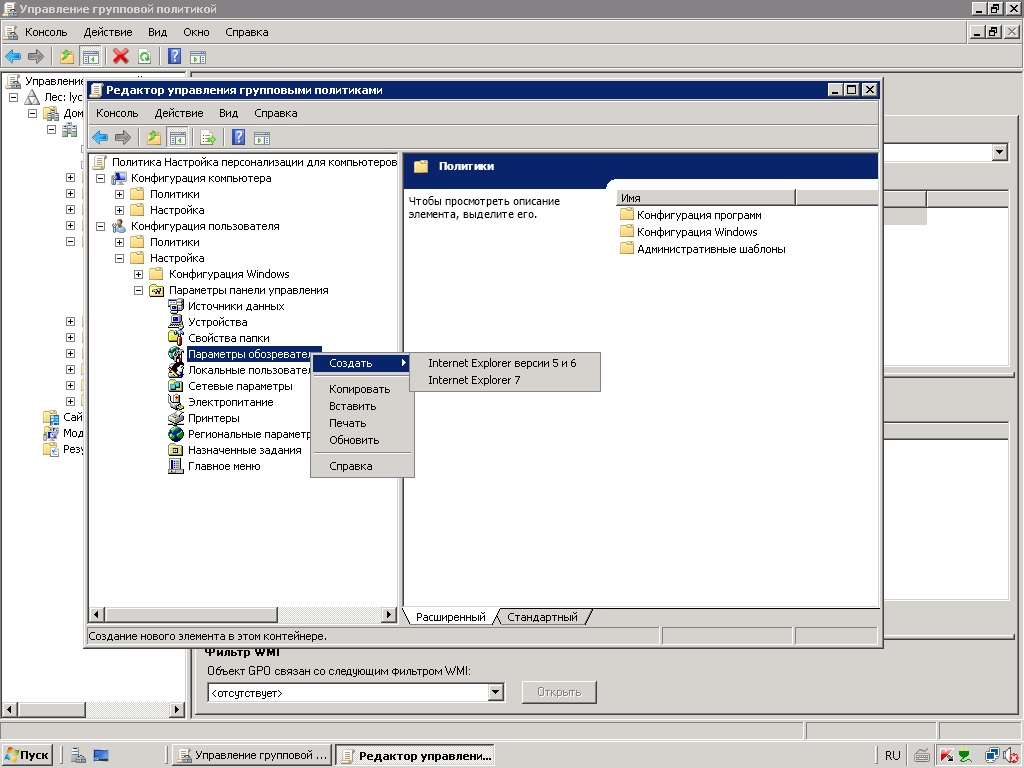Select the Региональные параметры globe icon
Image resolution: width=1024 pixels, height=768 pixels.
pyautogui.click(x=176, y=434)
